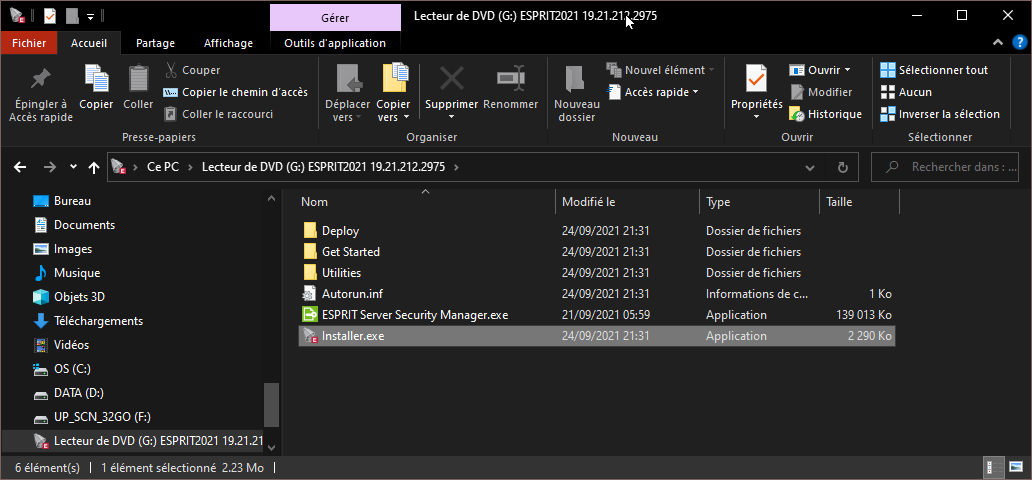Open the Partage ribbon tab

click(155, 43)
